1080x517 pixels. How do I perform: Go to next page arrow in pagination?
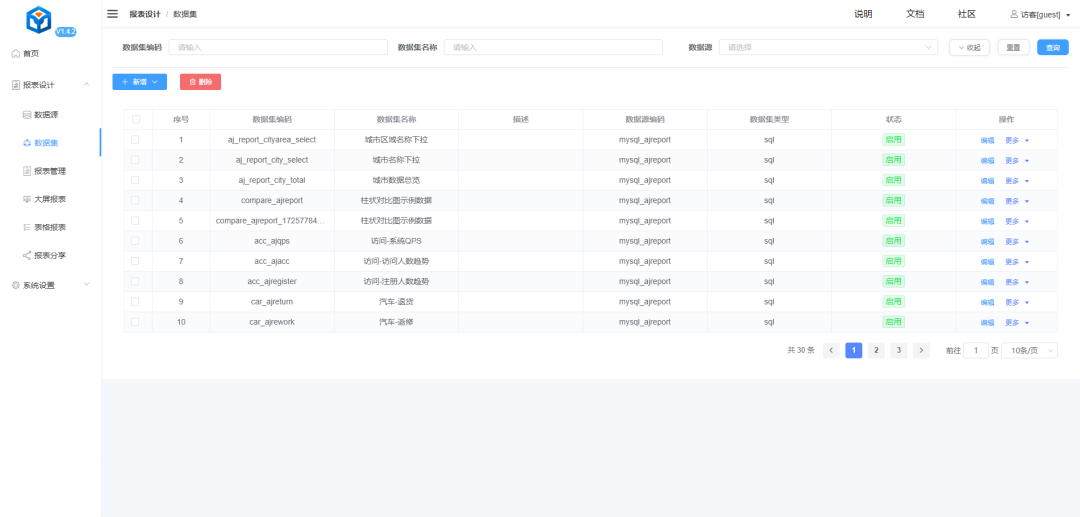(921, 350)
